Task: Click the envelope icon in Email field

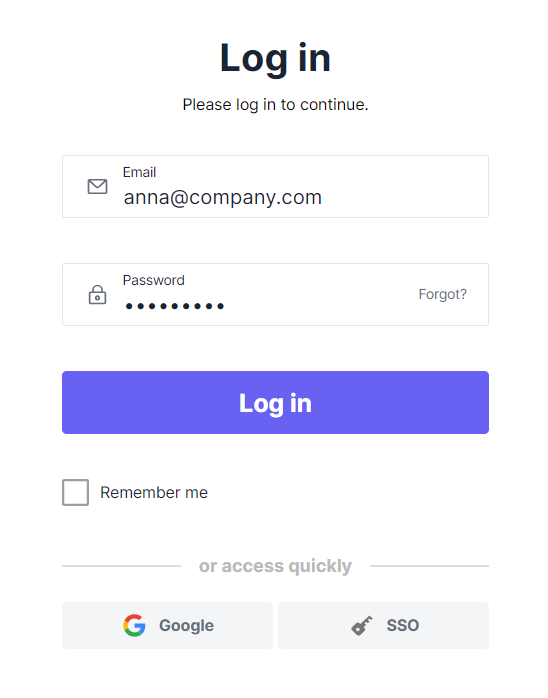Action: click(97, 187)
